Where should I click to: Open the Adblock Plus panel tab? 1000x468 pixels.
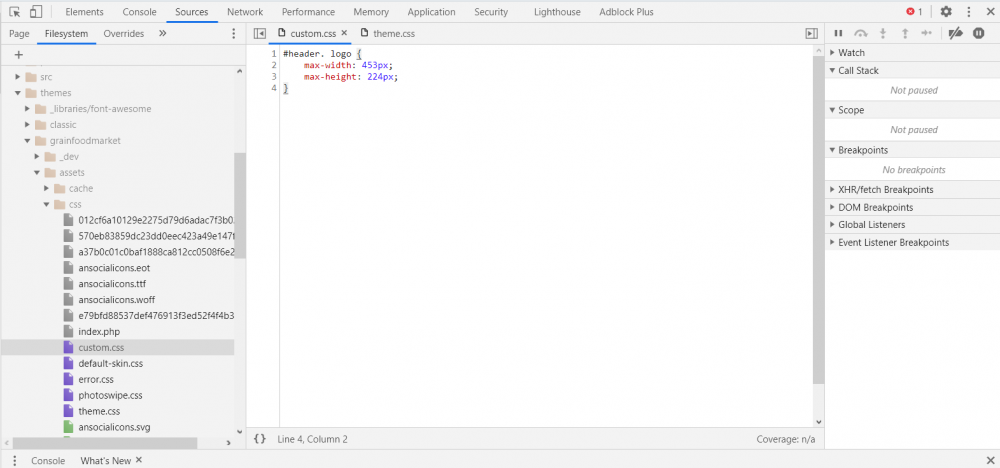coord(626,11)
